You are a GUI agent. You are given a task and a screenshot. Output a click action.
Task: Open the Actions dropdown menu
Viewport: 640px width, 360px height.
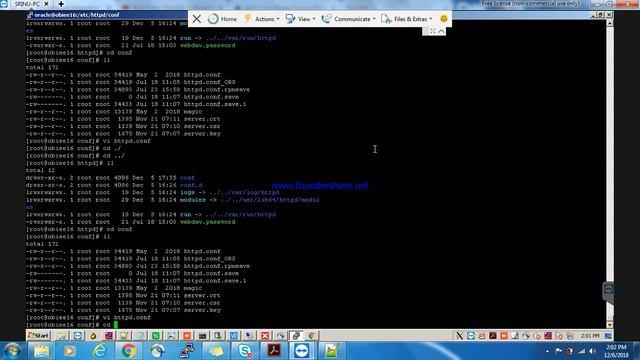click(x=262, y=19)
